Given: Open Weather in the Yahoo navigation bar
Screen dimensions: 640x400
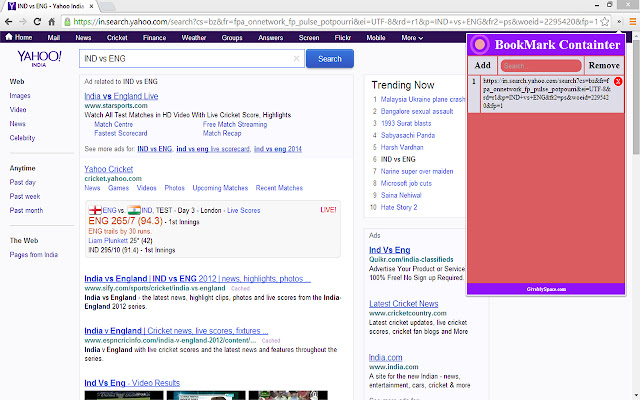Looking at the screenshot, I should 194,38.
